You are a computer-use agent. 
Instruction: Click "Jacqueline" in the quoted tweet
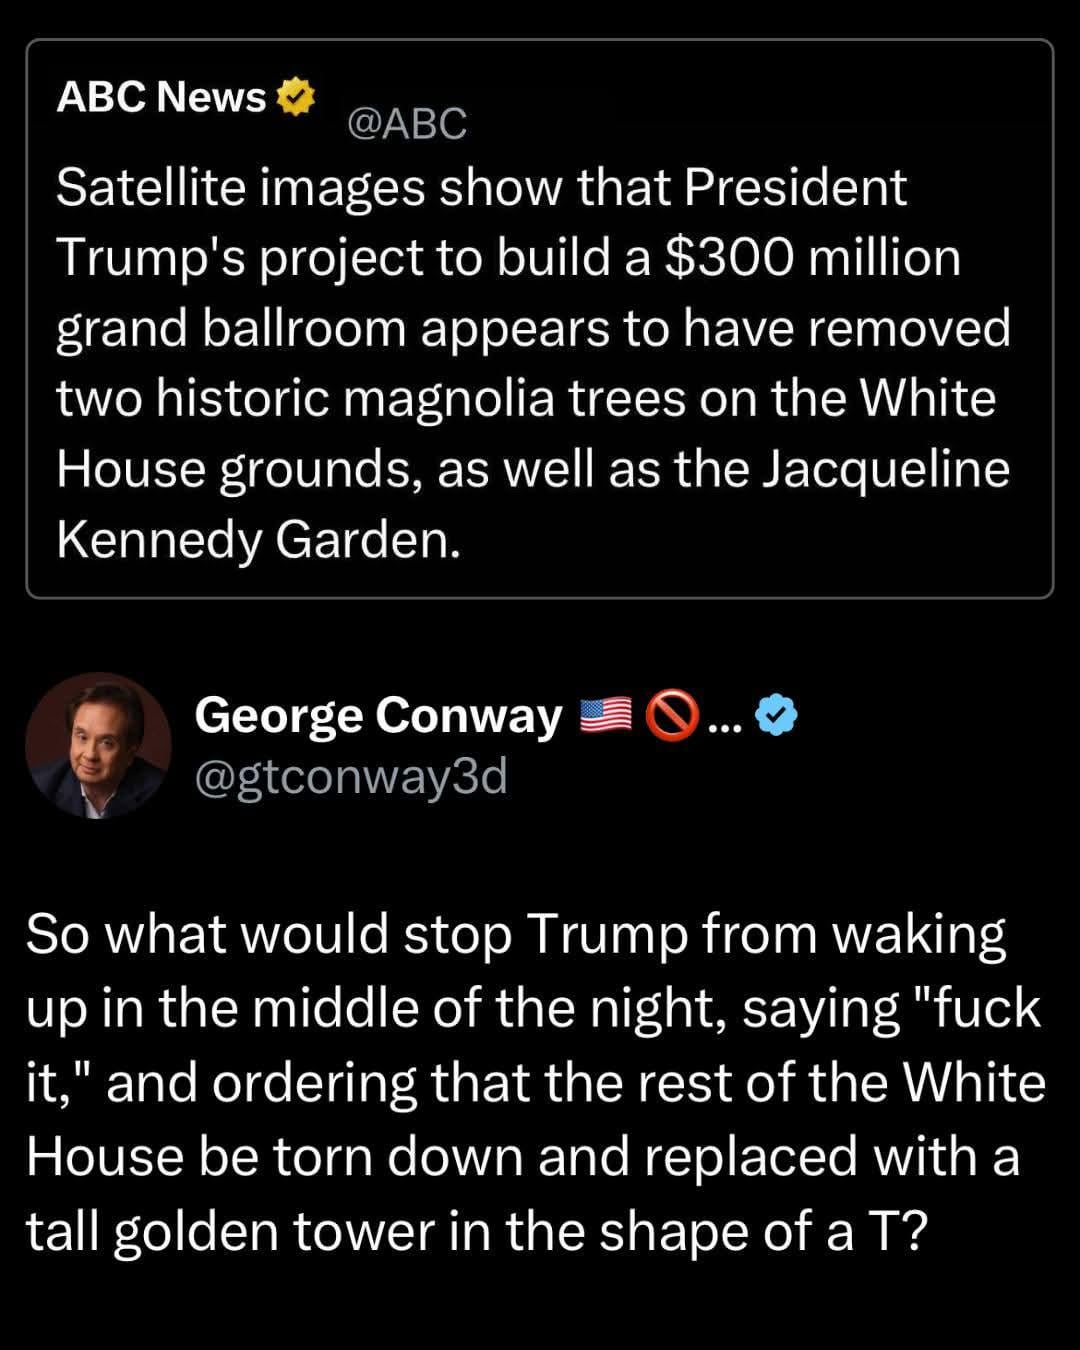[x=886, y=470]
